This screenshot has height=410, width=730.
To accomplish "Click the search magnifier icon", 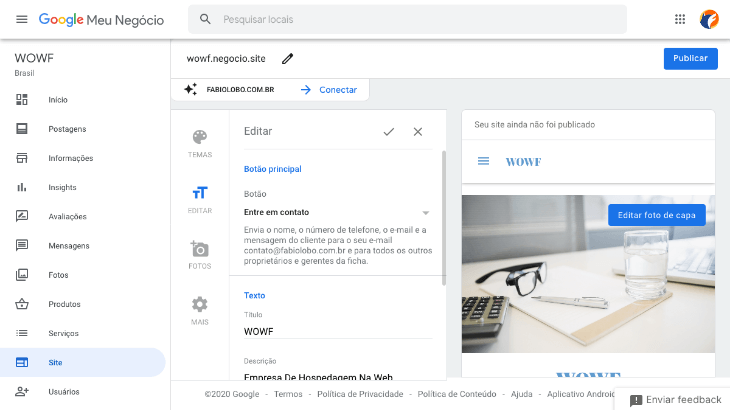I will tap(205, 19).
